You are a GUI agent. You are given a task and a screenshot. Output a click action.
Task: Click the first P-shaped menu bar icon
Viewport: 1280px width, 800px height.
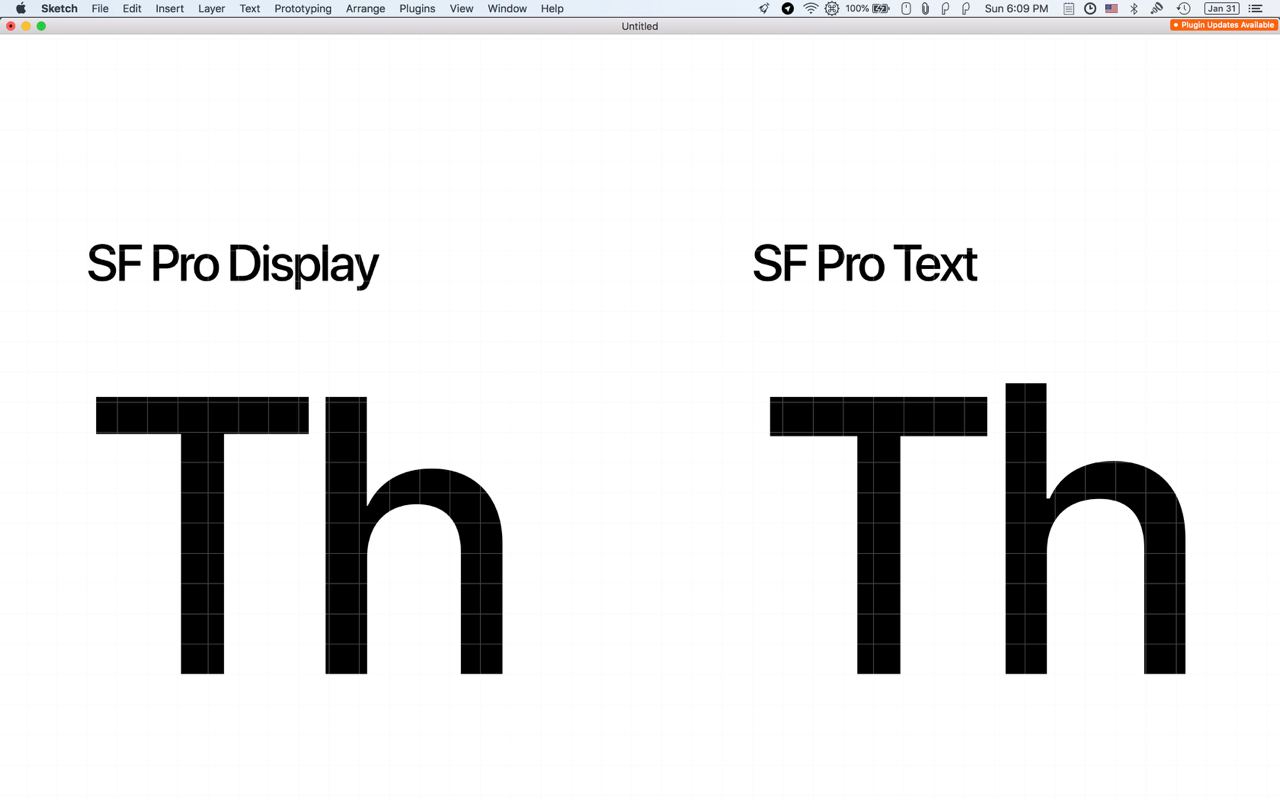[x=945, y=8]
